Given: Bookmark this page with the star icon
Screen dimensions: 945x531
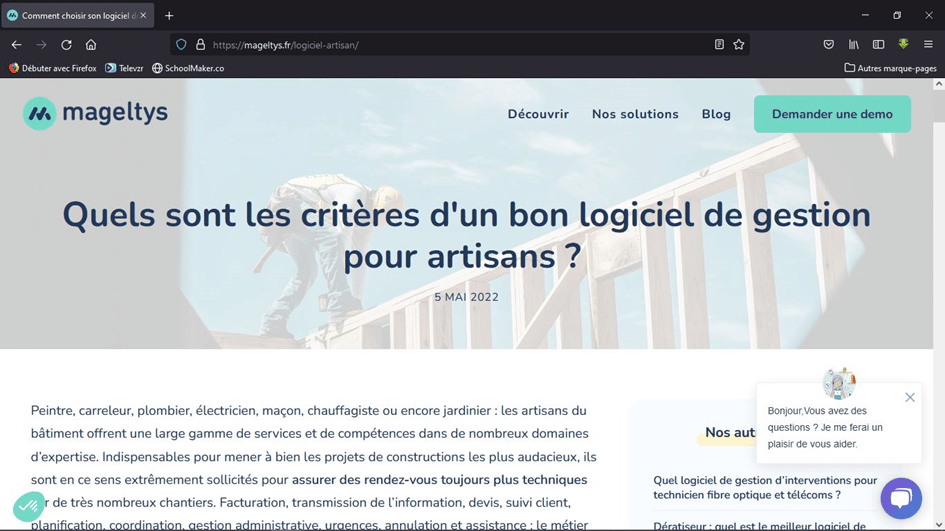Looking at the screenshot, I should pos(739,45).
